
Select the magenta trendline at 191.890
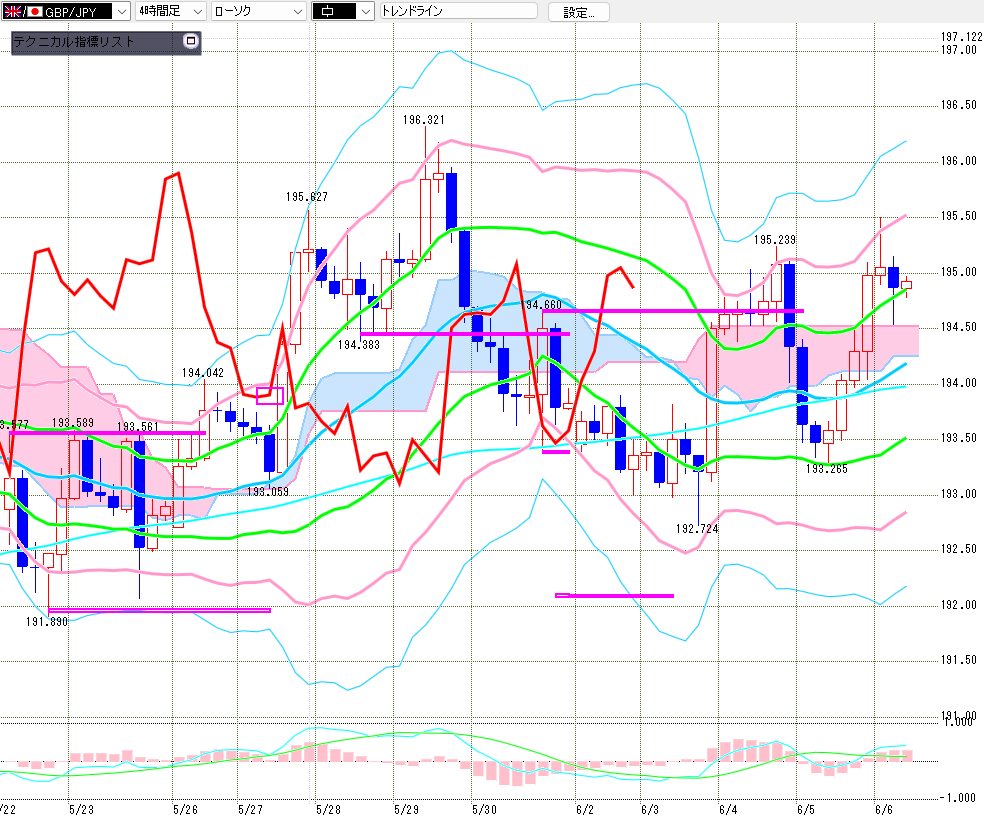[x=159, y=610]
